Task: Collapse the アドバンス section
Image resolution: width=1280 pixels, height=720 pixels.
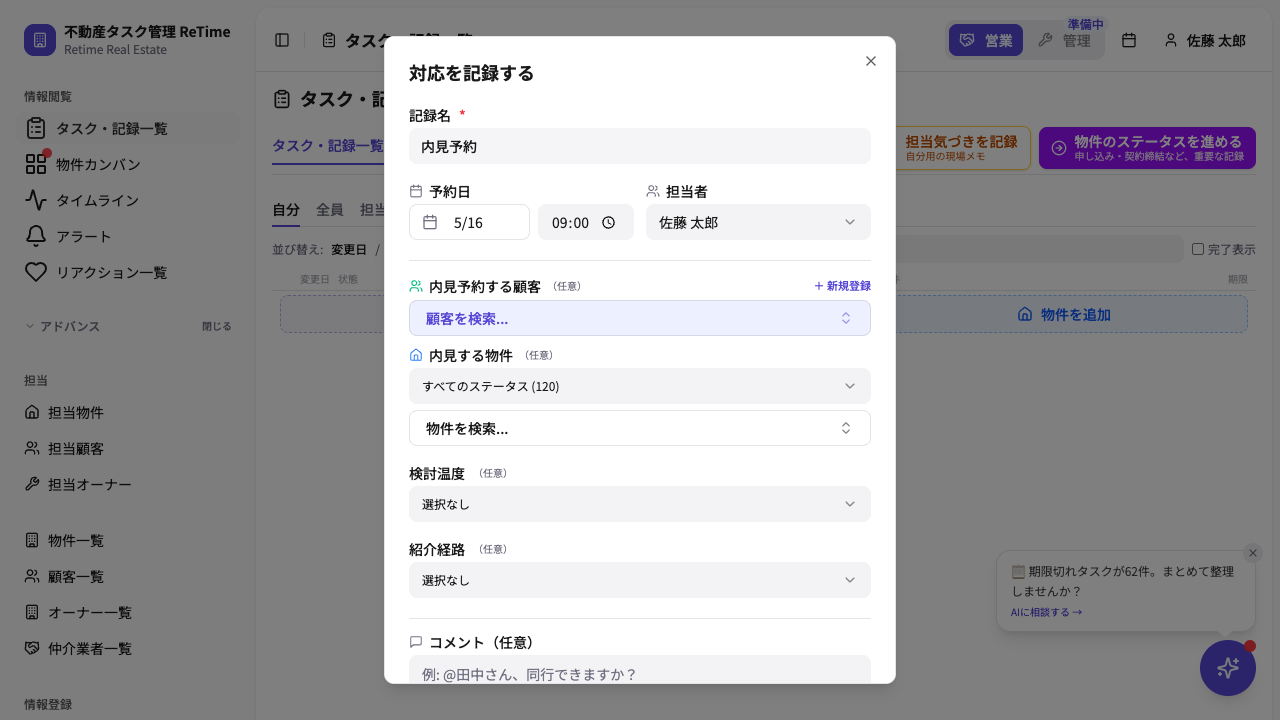Action: click(x=62, y=326)
